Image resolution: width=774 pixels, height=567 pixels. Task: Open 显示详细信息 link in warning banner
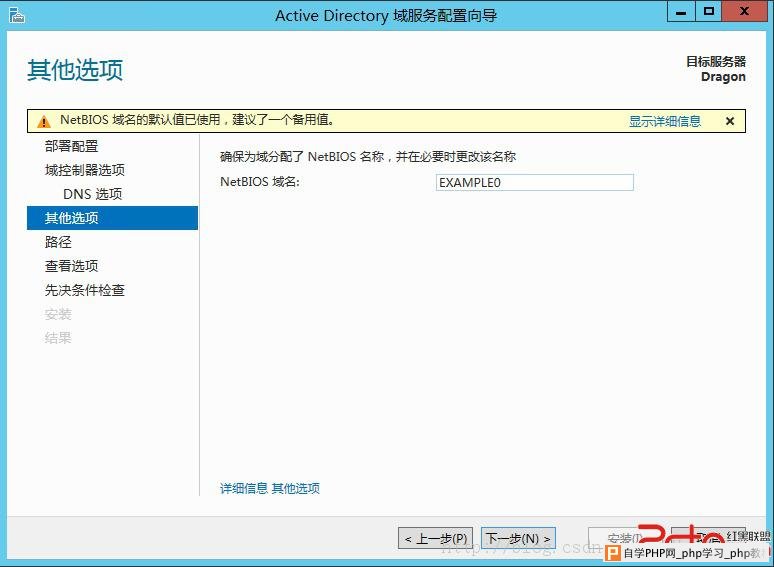tap(664, 121)
